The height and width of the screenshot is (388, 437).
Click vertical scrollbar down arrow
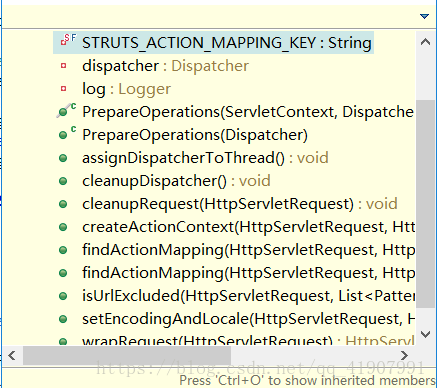425,334
